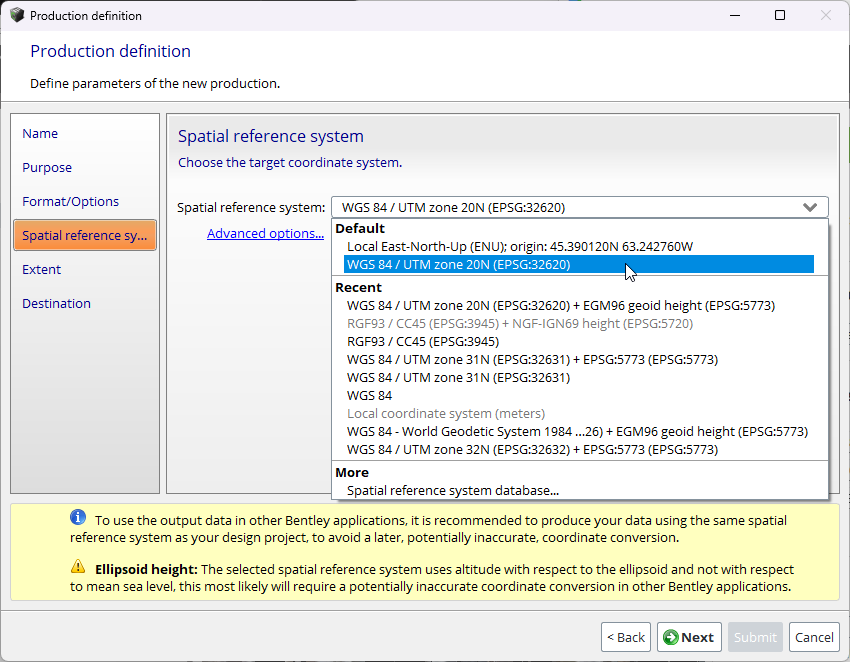
Task: Select UTM zone 20N + EGM96 geoid height
Action: coord(560,306)
